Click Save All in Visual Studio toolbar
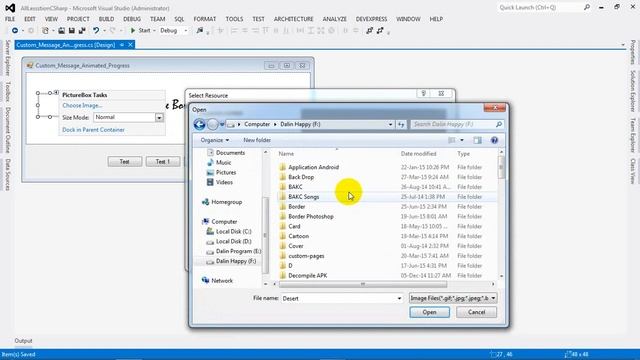Viewport: 640px width, 360px height. (82, 31)
